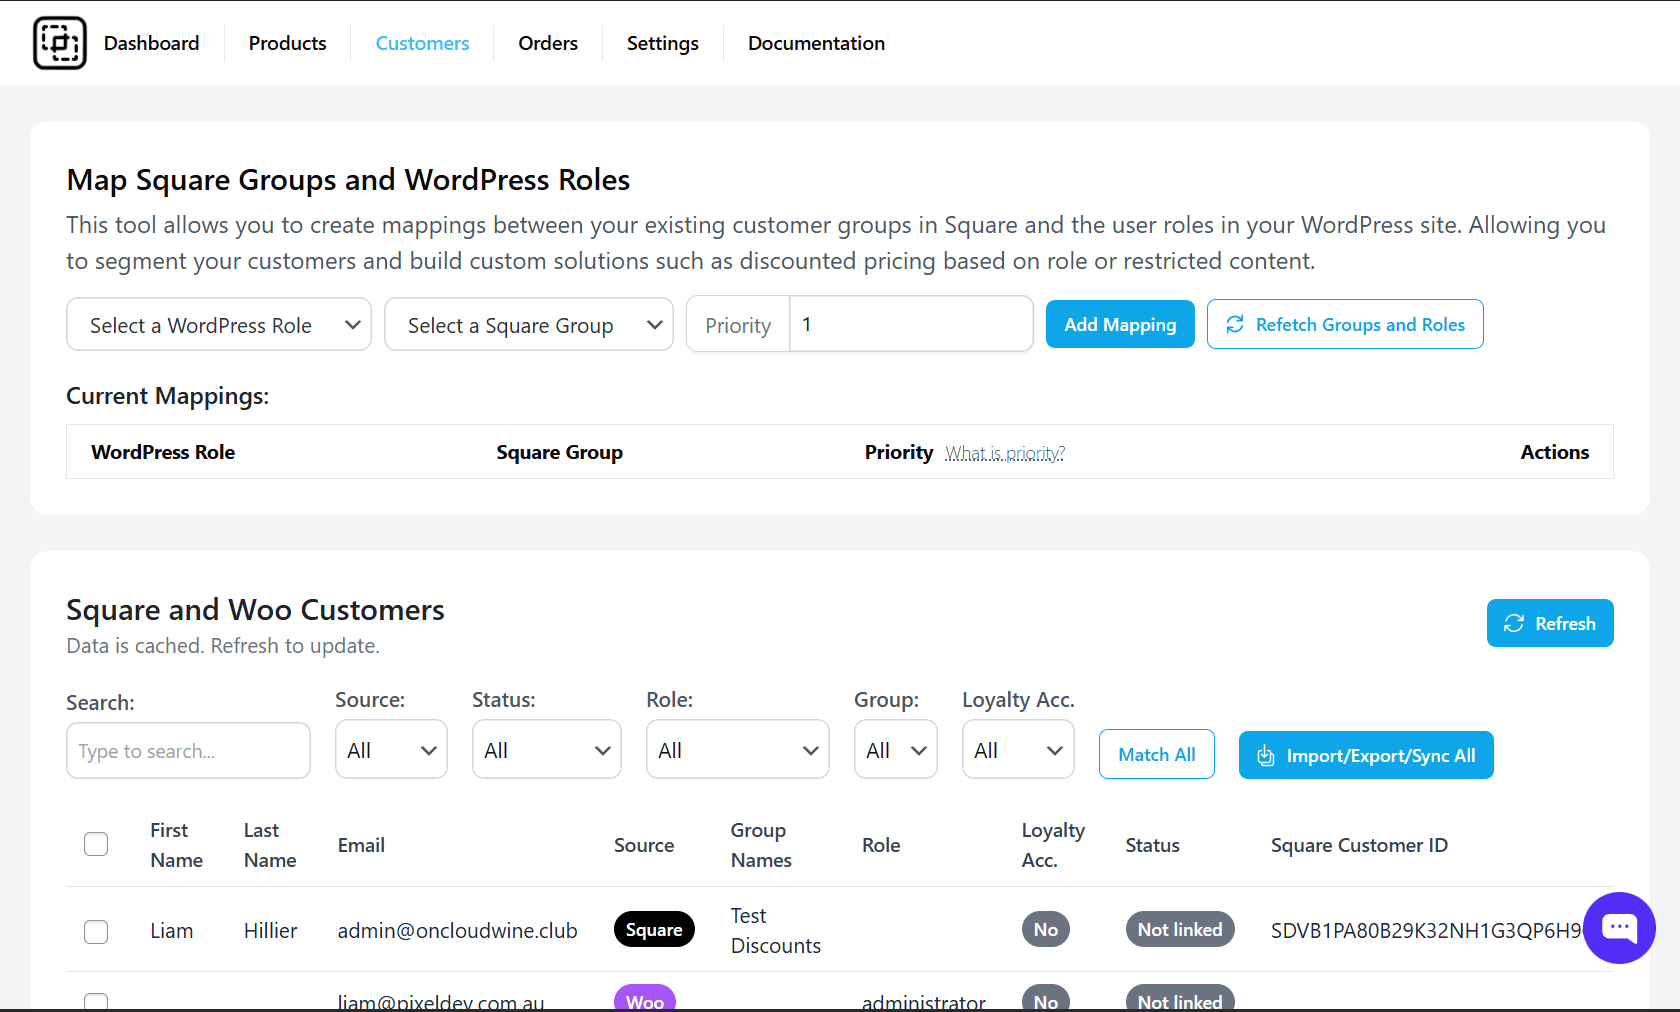
Task: Click the Refresh customers button
Action: tap(1550, 623)
